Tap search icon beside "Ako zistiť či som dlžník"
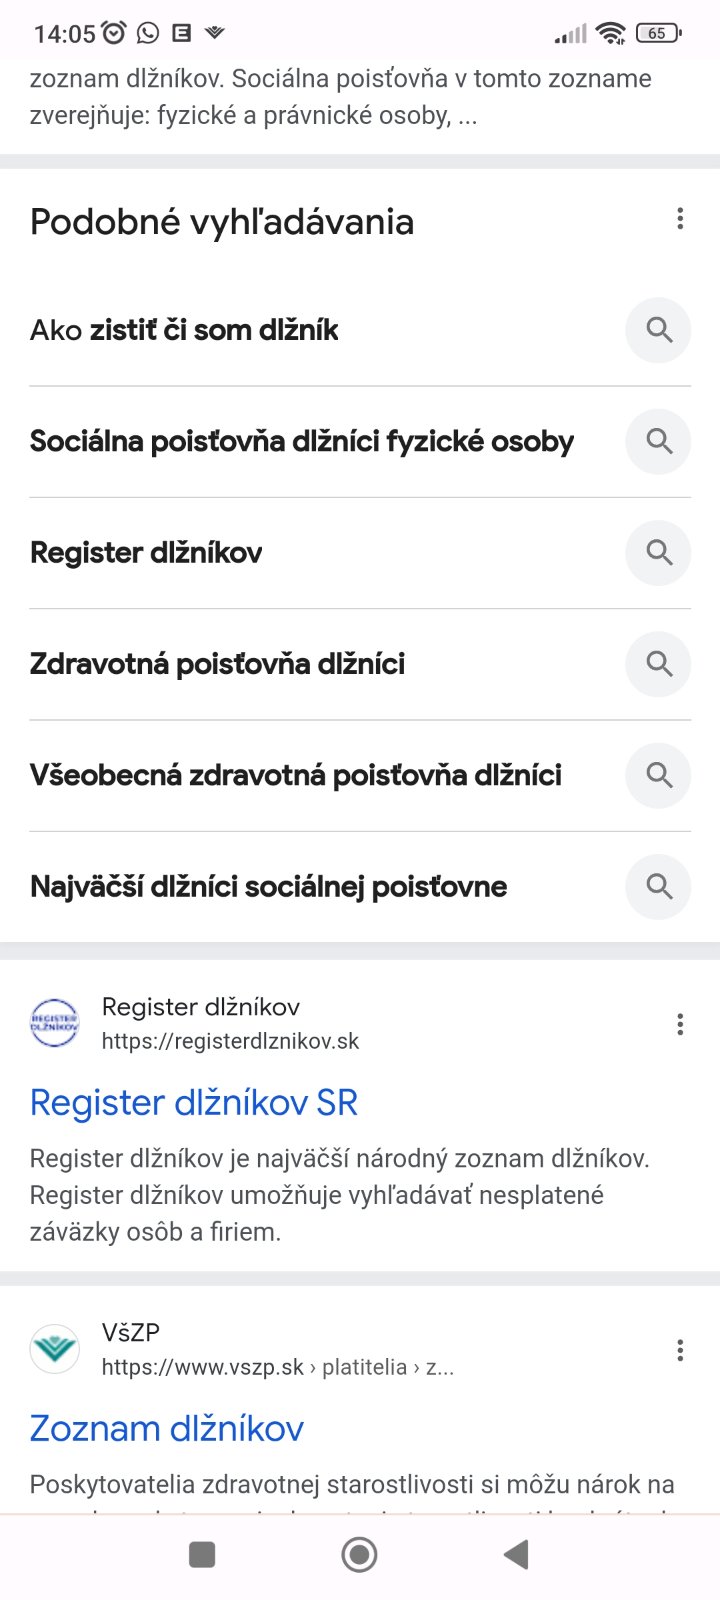 (x=658, y=330)
